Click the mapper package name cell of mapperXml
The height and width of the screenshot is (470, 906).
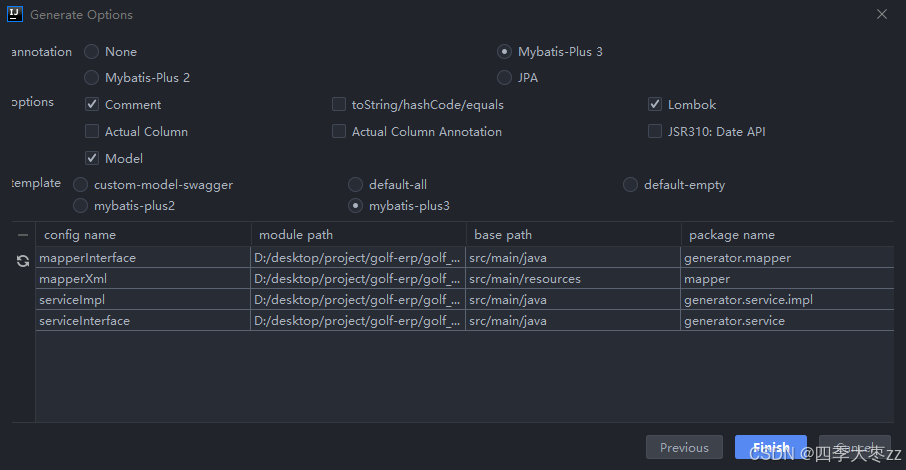coord(787,279)
